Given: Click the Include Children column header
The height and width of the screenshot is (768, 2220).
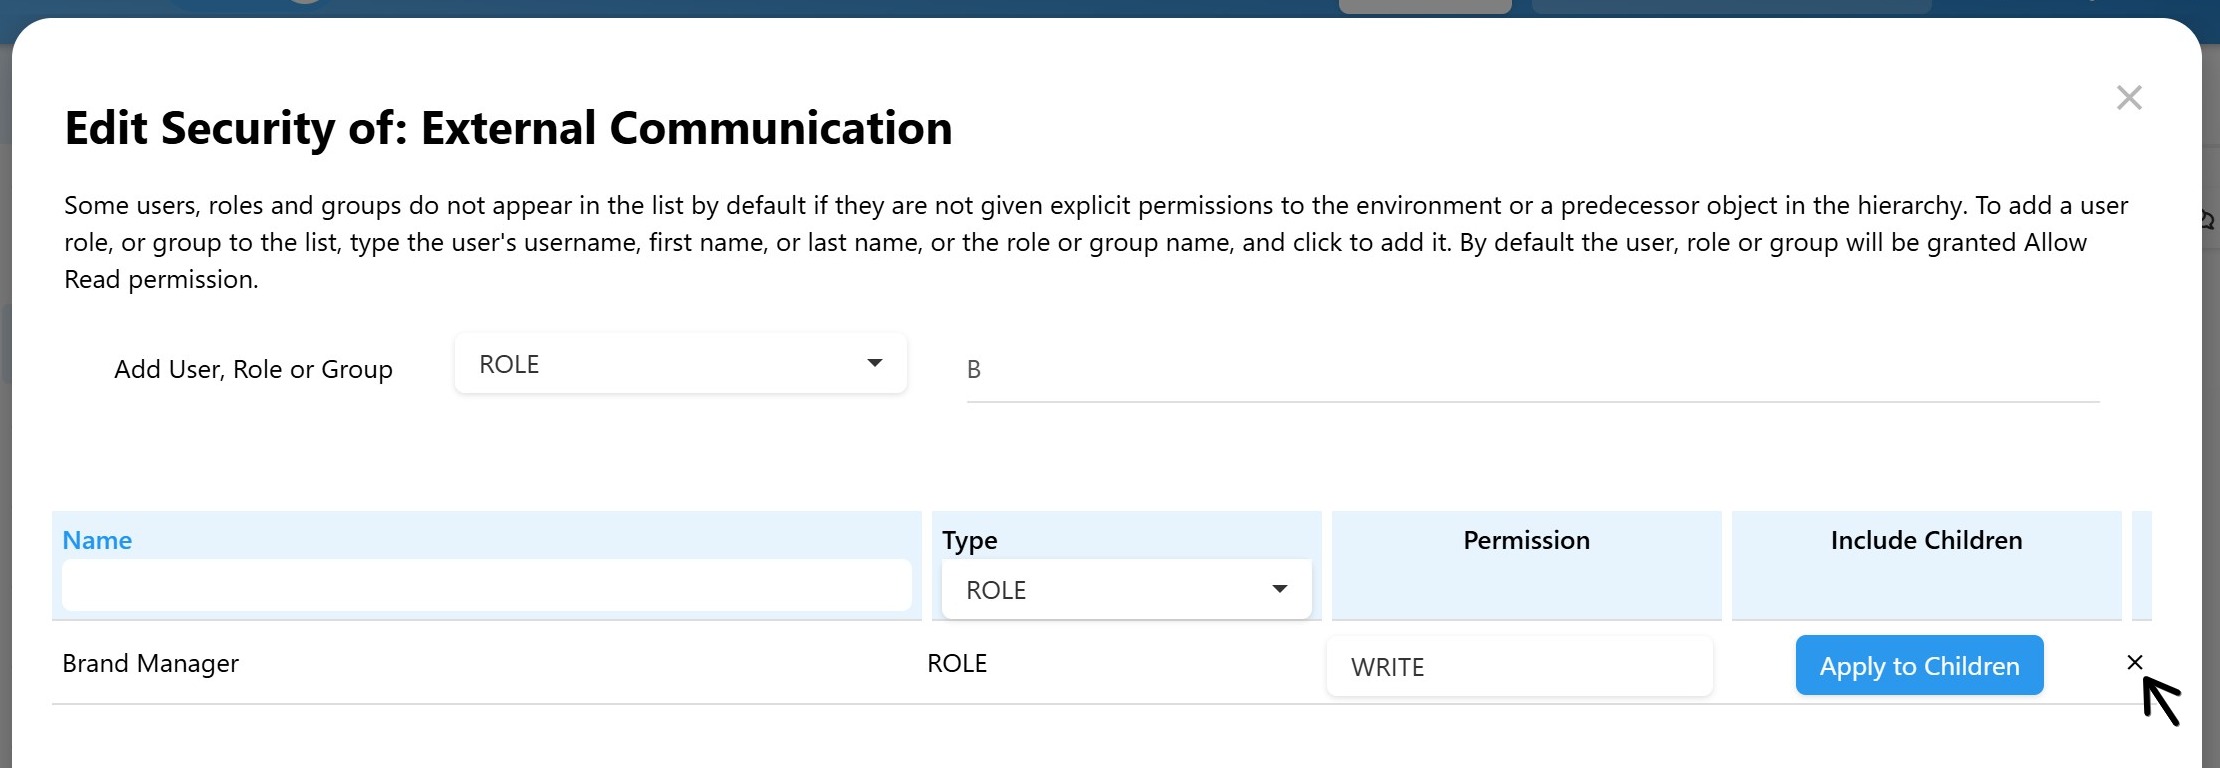Looking at the screenshot, I should (x=1926, y=540).
